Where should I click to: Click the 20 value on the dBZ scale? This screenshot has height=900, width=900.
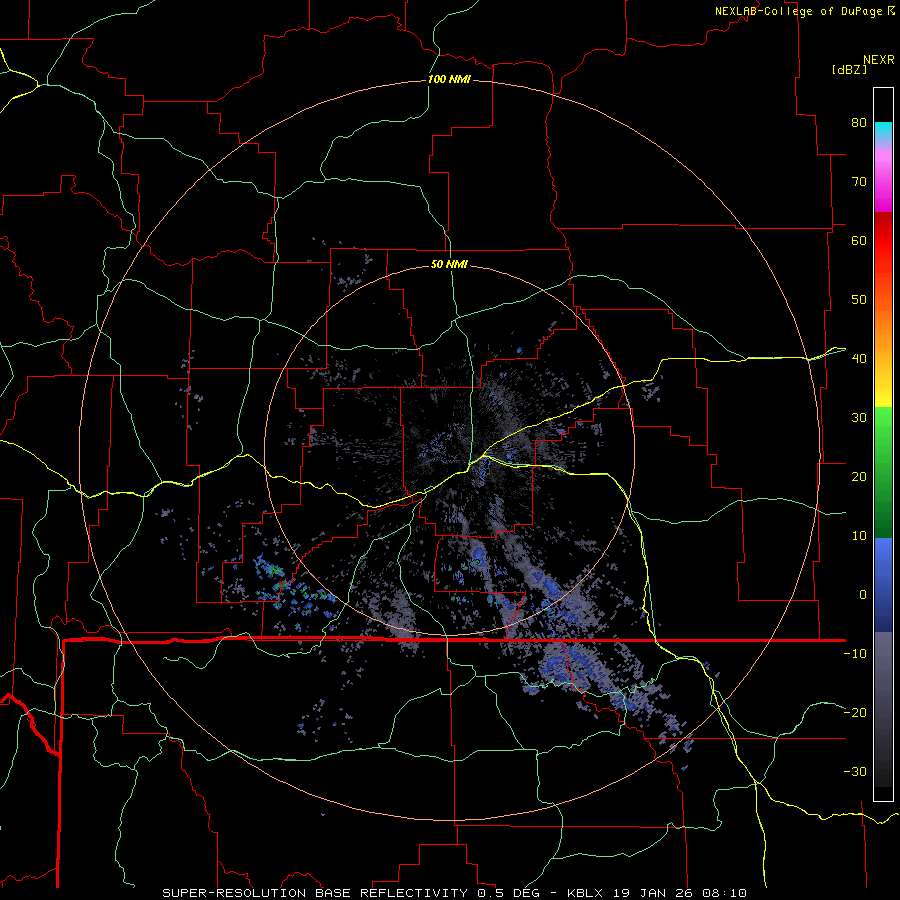coord(859,476)
